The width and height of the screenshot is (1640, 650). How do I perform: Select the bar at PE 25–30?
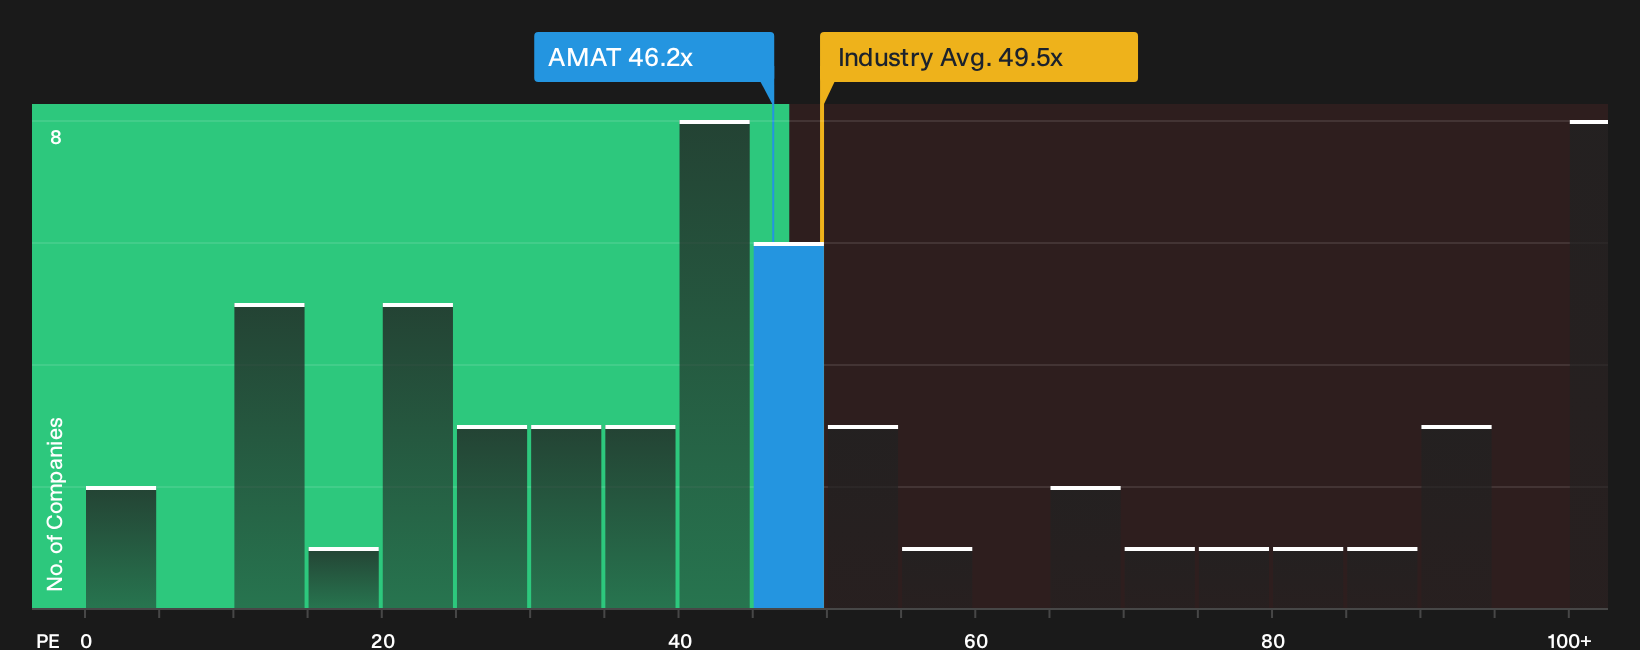pyautogui.click(x=492, y=517)
